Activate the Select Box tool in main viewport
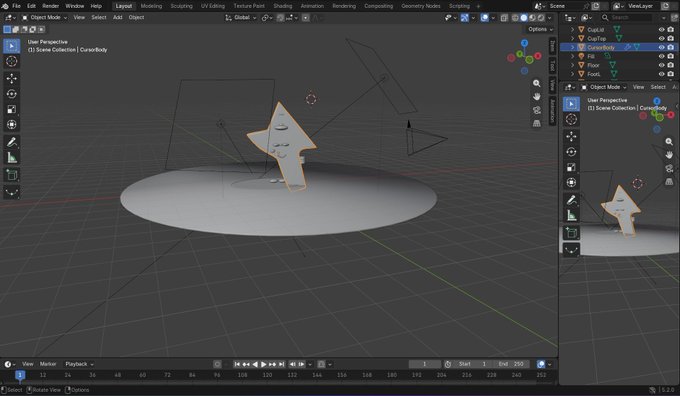 pos(12,46)
